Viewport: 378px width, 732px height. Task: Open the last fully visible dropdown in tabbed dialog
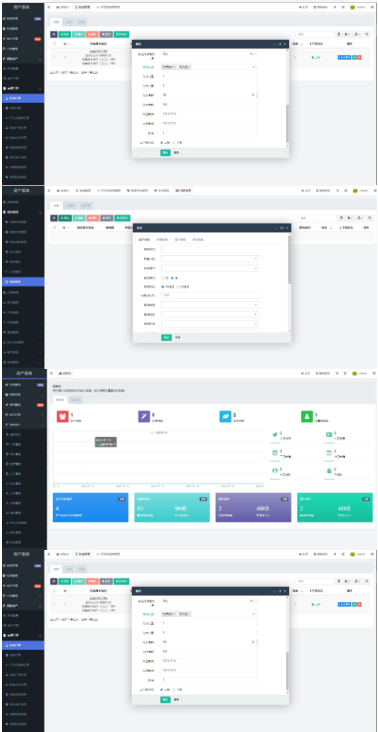(210, 324)
